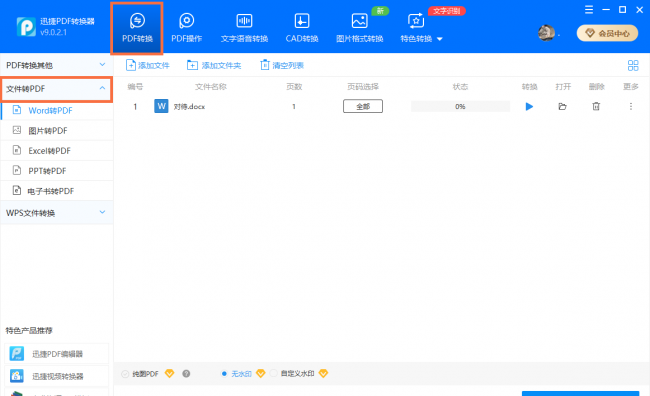650x396 pixels.
Task: Click the PDF操作 disc icon
Action: tap(187, 21)
